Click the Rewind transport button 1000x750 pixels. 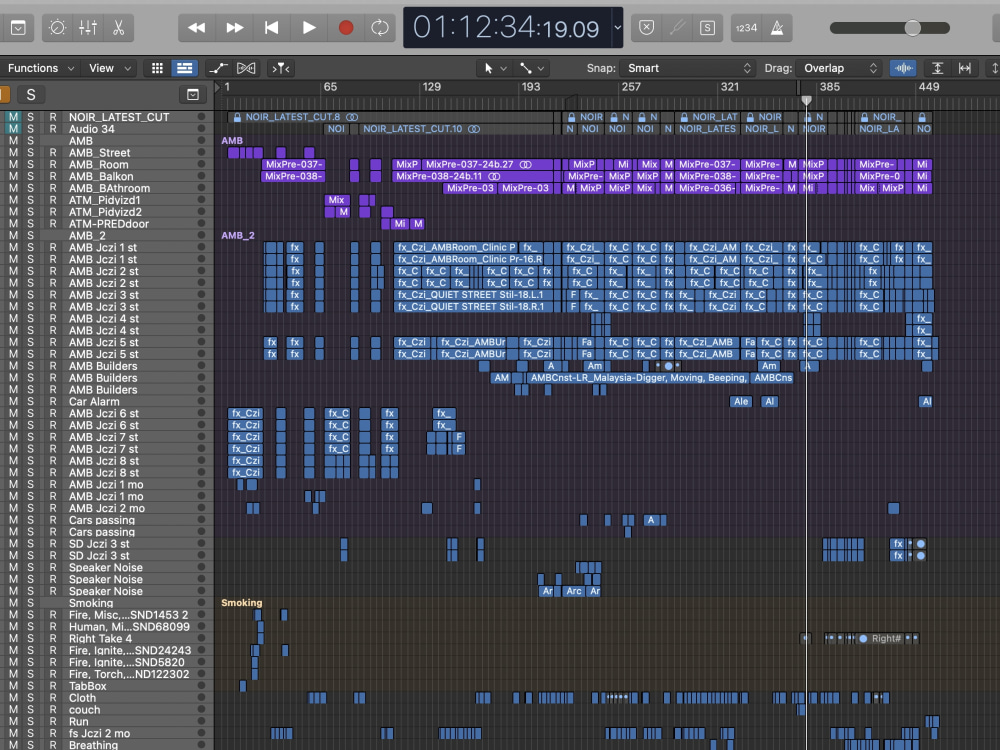[x=196, y=27]
